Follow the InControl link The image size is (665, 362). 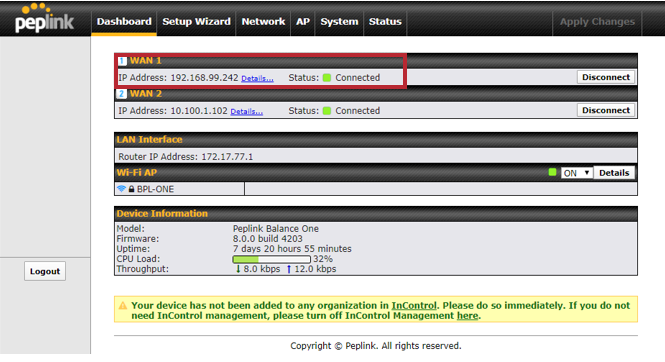coord(414,306)
